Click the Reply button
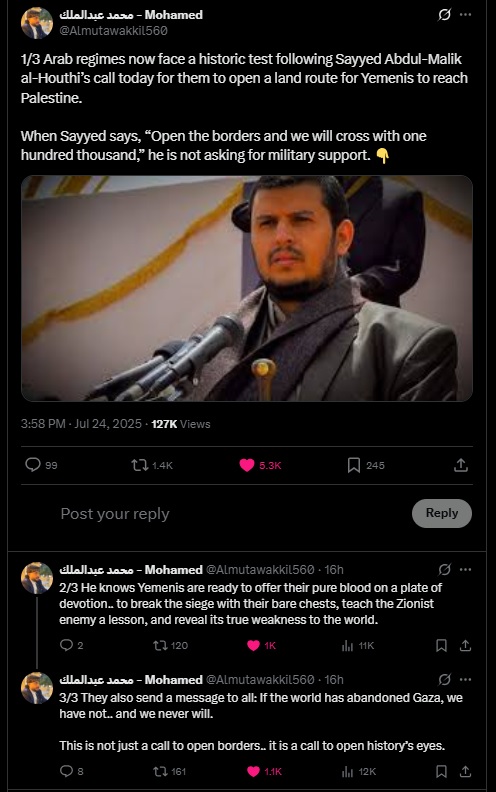 pos(442,513)
